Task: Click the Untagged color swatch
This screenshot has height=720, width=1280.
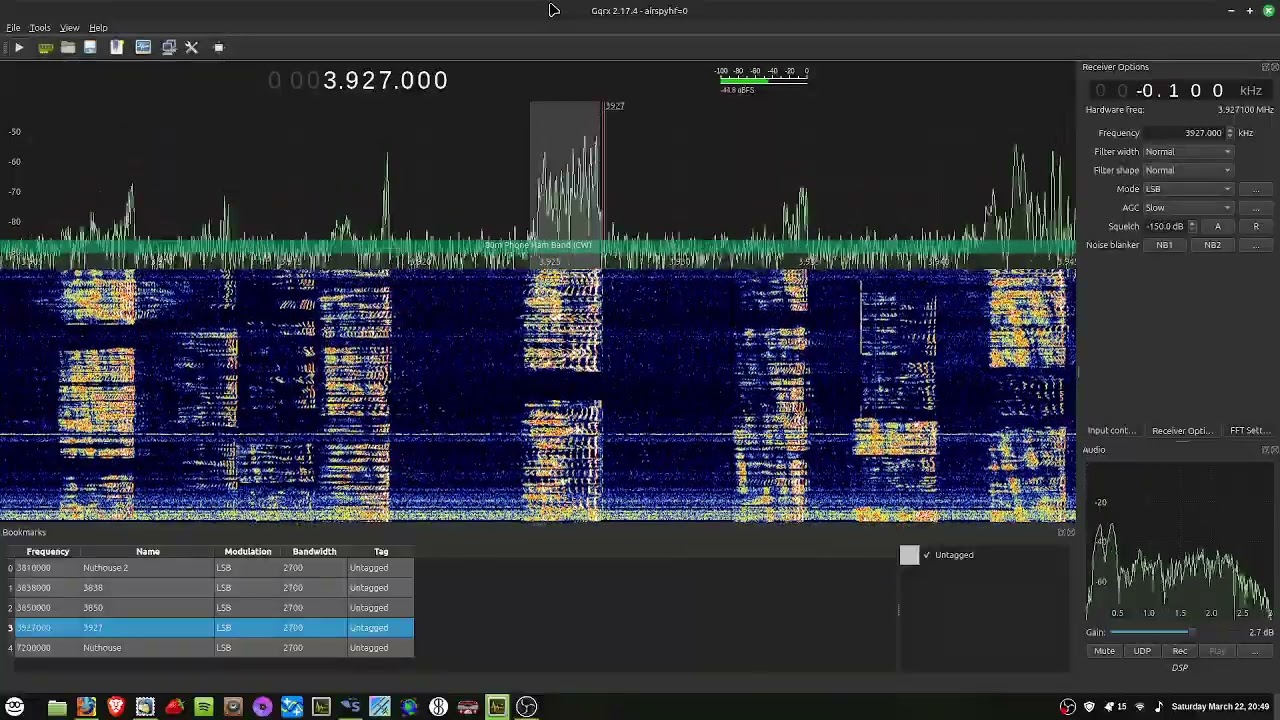Action: click(x=909, y=555)
